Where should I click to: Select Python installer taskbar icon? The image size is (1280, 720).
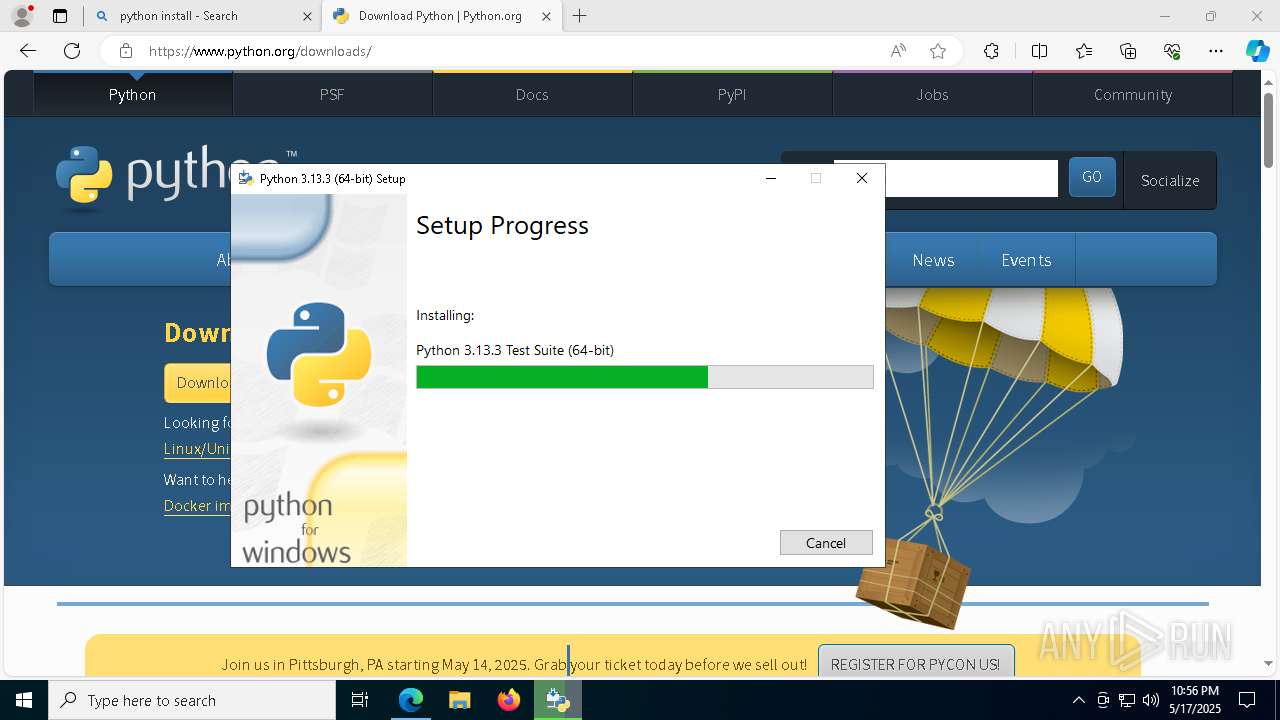pos(558,700)
